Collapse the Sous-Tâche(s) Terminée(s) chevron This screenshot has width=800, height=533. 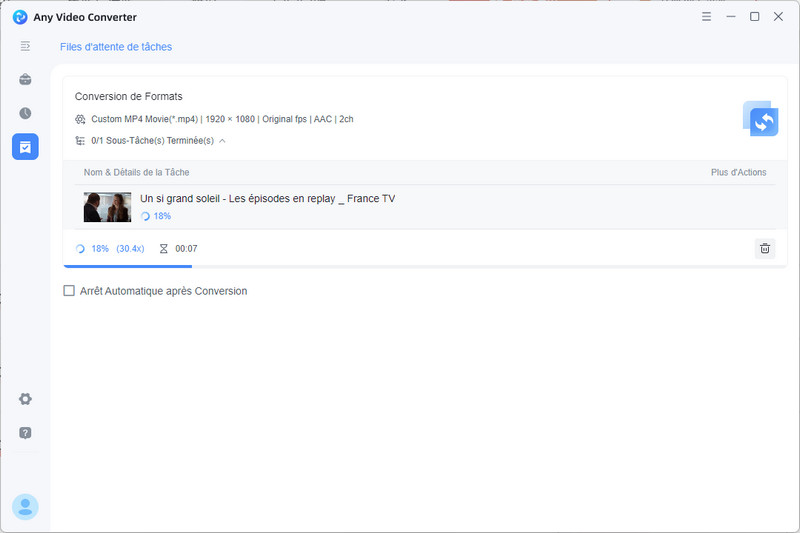pyautogui.click(x=222, y=141)
